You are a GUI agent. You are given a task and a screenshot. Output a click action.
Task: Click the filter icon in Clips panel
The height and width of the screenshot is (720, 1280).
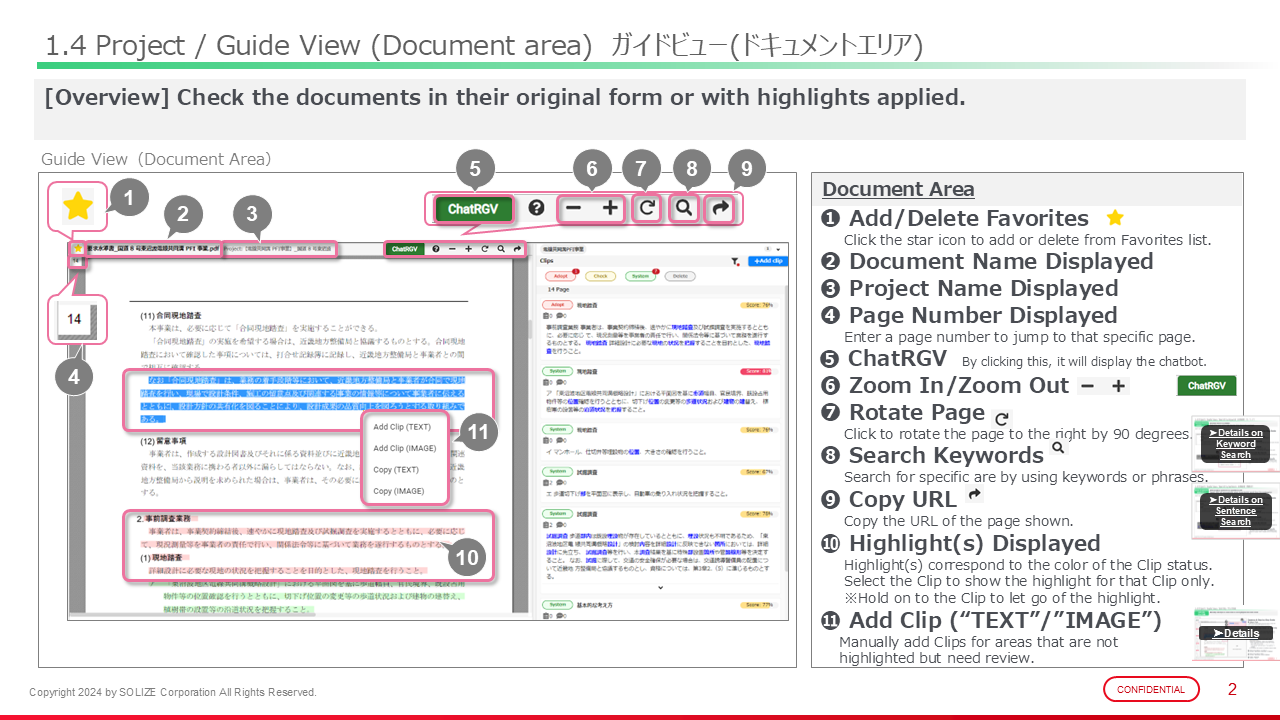click(x=736, y=261)
